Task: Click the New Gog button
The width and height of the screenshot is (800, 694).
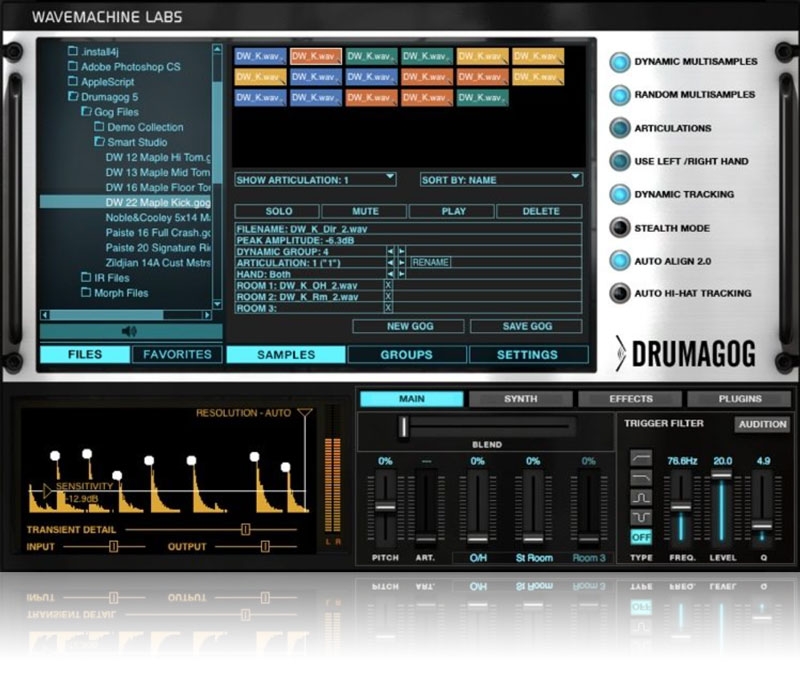Action: (x=409, y=326)
